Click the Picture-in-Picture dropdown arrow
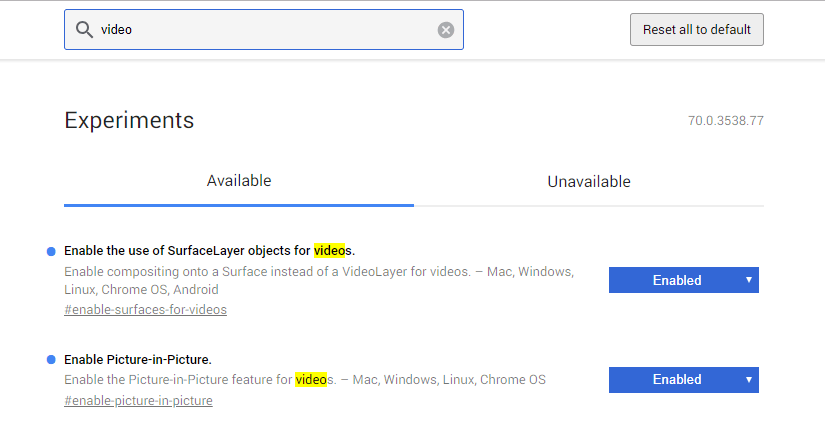Viewport: 825px width, 429px height. click(748, 379)
